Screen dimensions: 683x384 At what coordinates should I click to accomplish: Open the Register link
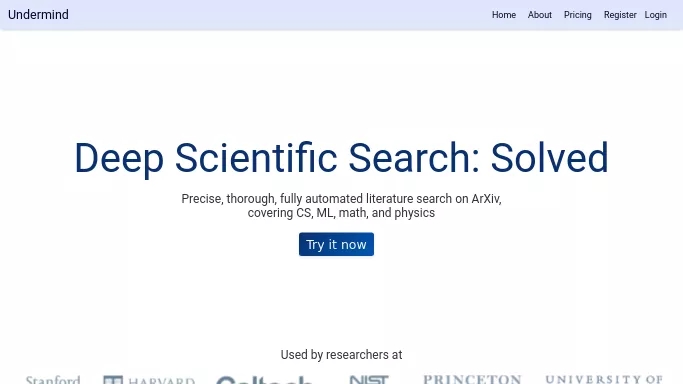[x=620, y=15]
